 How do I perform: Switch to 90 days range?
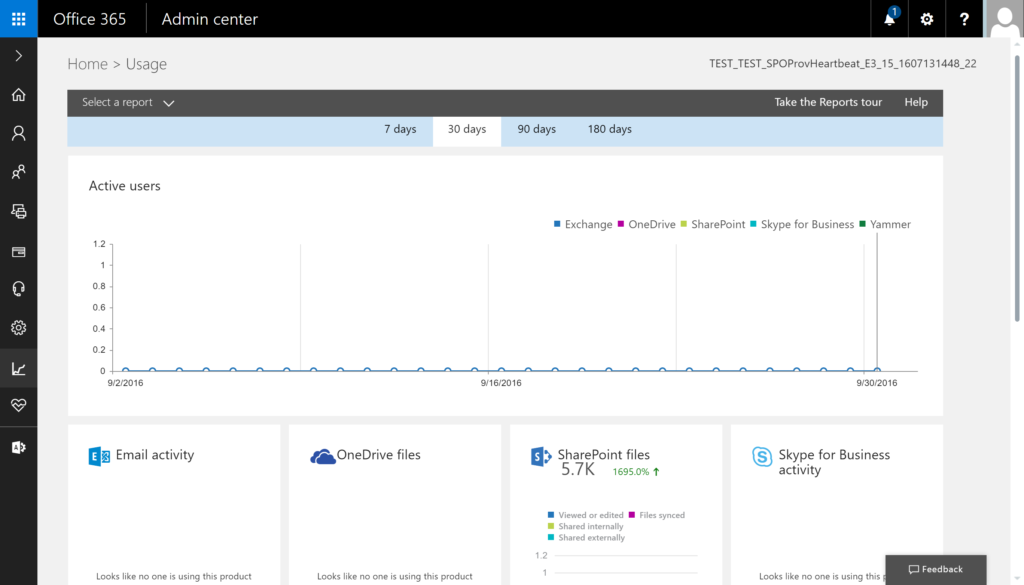pyautogui.click(x=537, y=129)
